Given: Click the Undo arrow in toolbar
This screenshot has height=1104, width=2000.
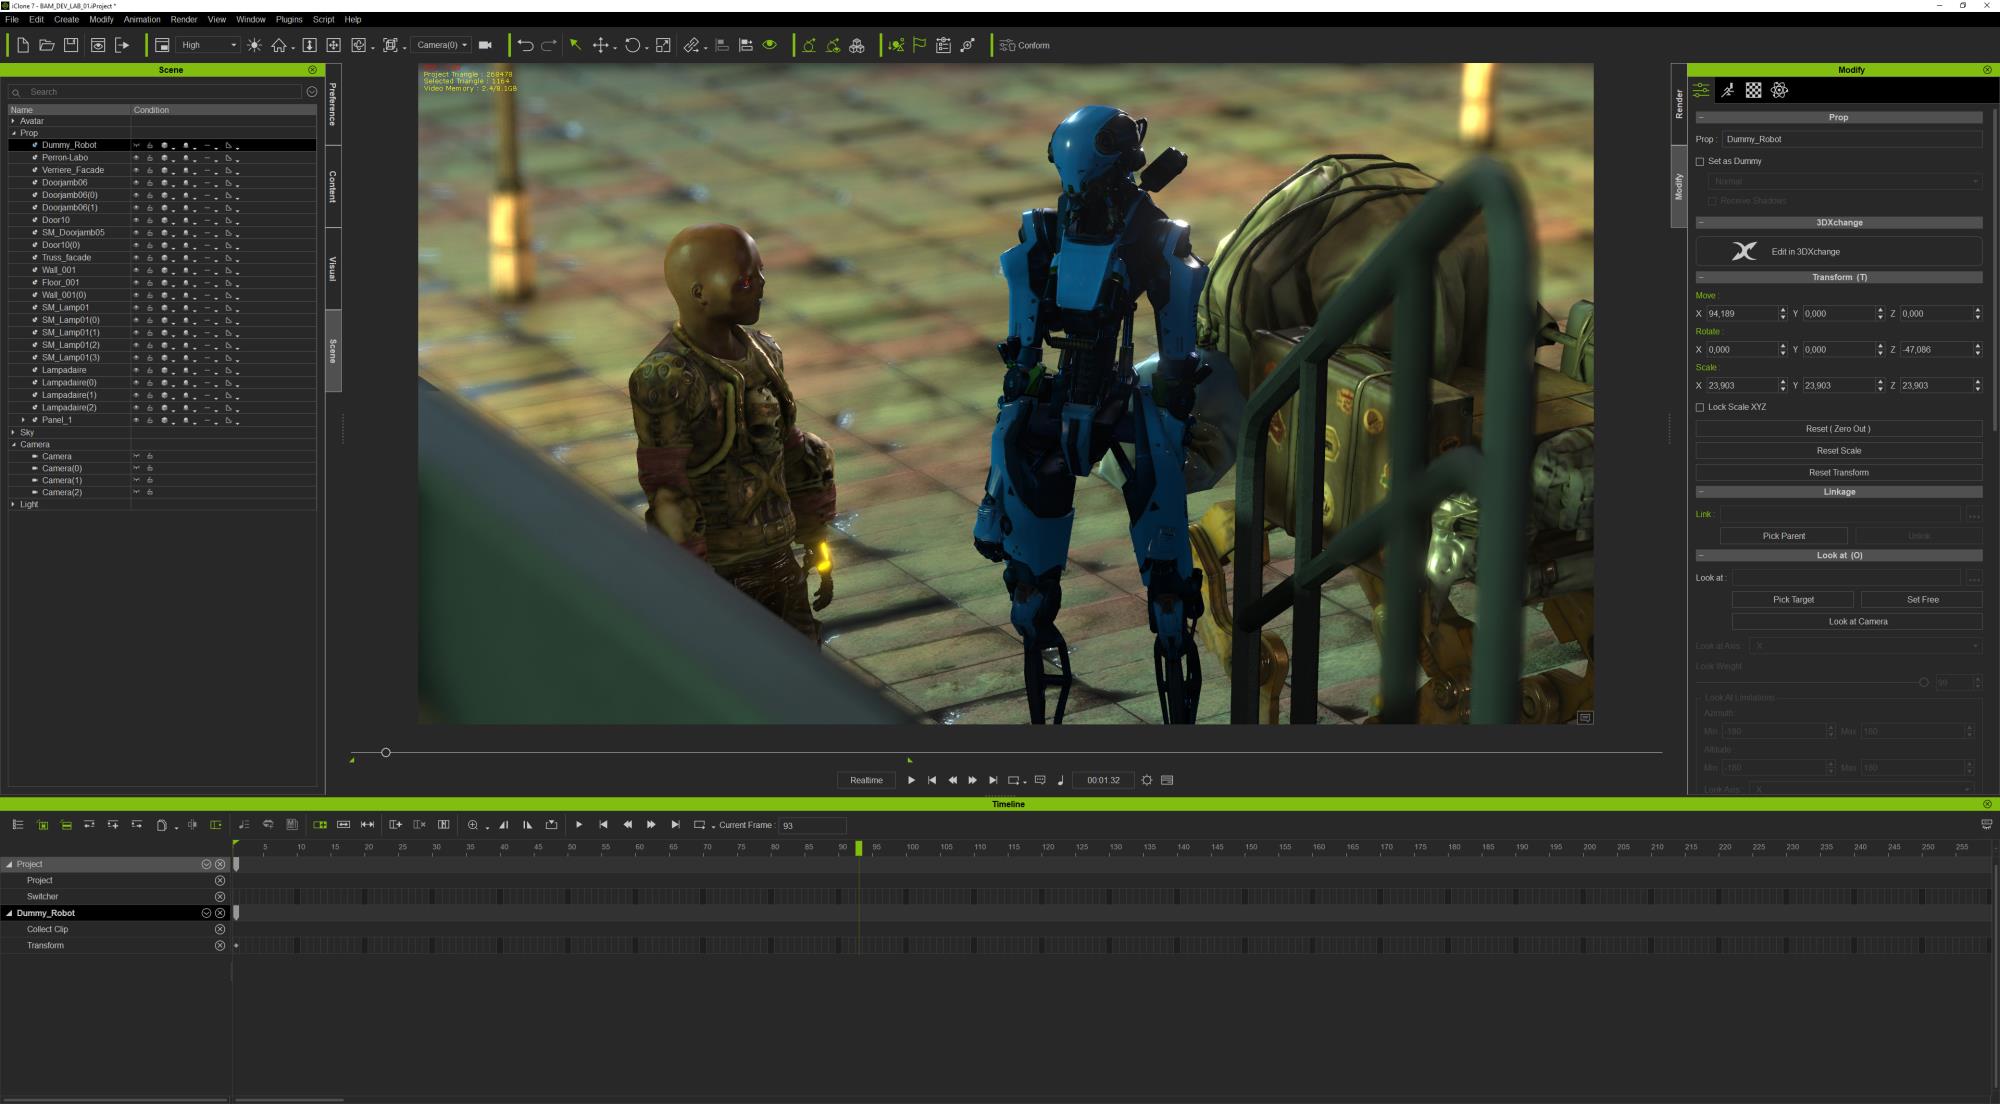Looking at the screenshot, I should 525,45.
